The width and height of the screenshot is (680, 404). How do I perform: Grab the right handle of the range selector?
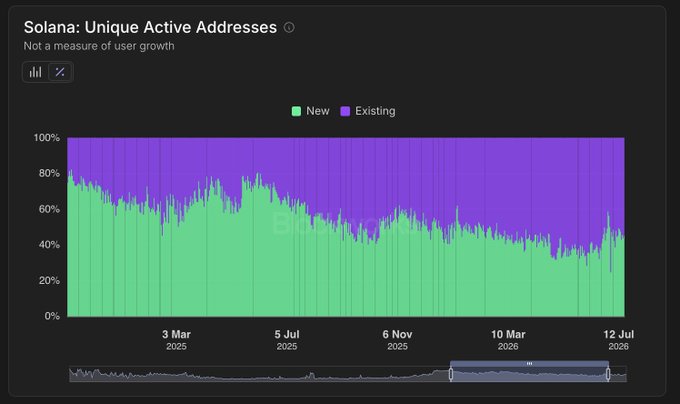608,374
